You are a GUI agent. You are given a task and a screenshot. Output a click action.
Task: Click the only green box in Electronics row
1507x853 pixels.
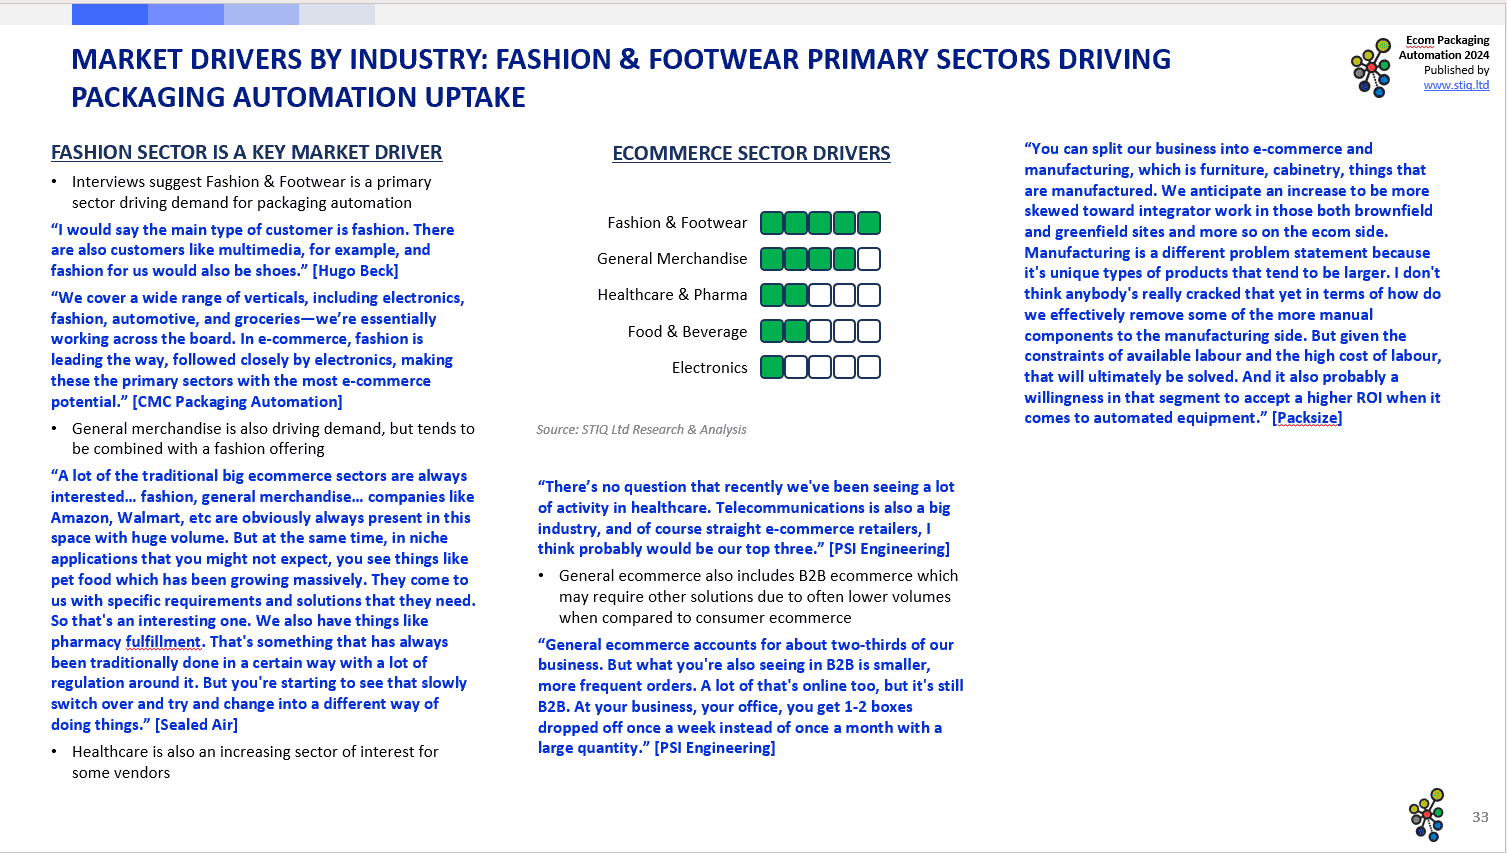coord(772,367)
